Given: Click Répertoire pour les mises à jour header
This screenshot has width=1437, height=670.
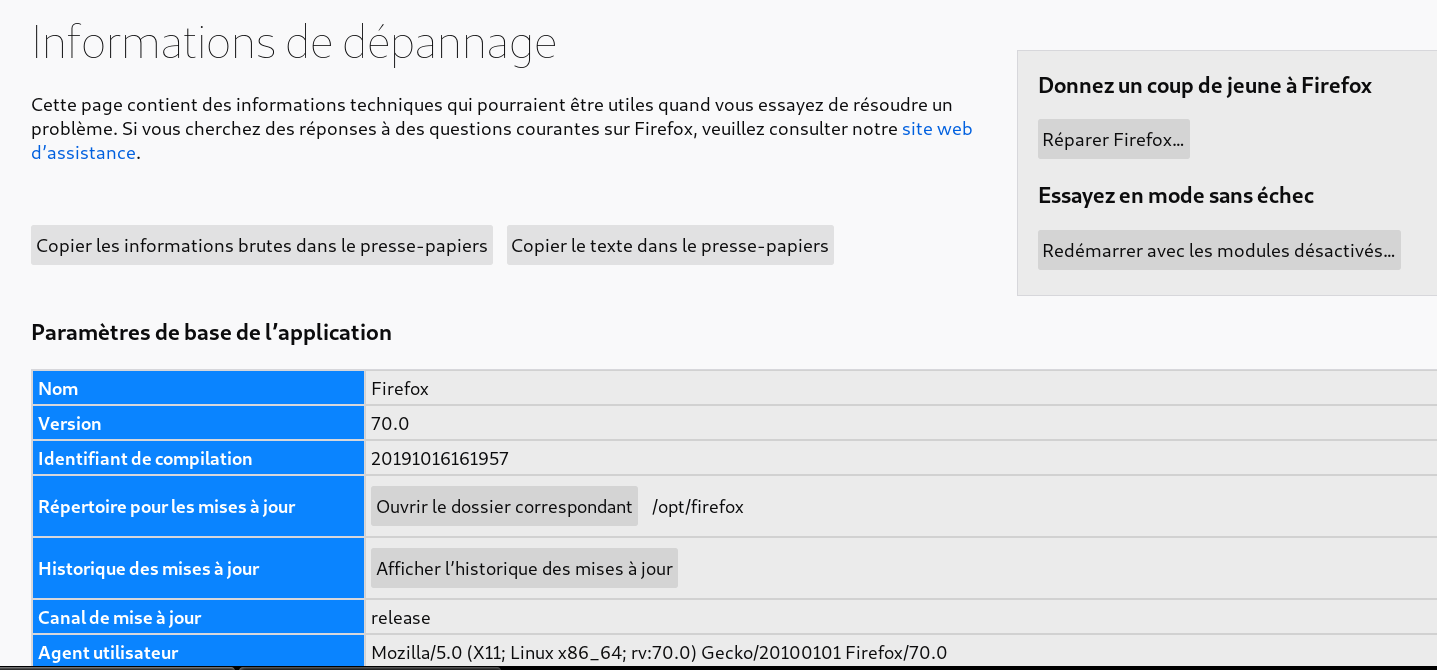Looking at the screenshot, I should (x=199, y=506).
